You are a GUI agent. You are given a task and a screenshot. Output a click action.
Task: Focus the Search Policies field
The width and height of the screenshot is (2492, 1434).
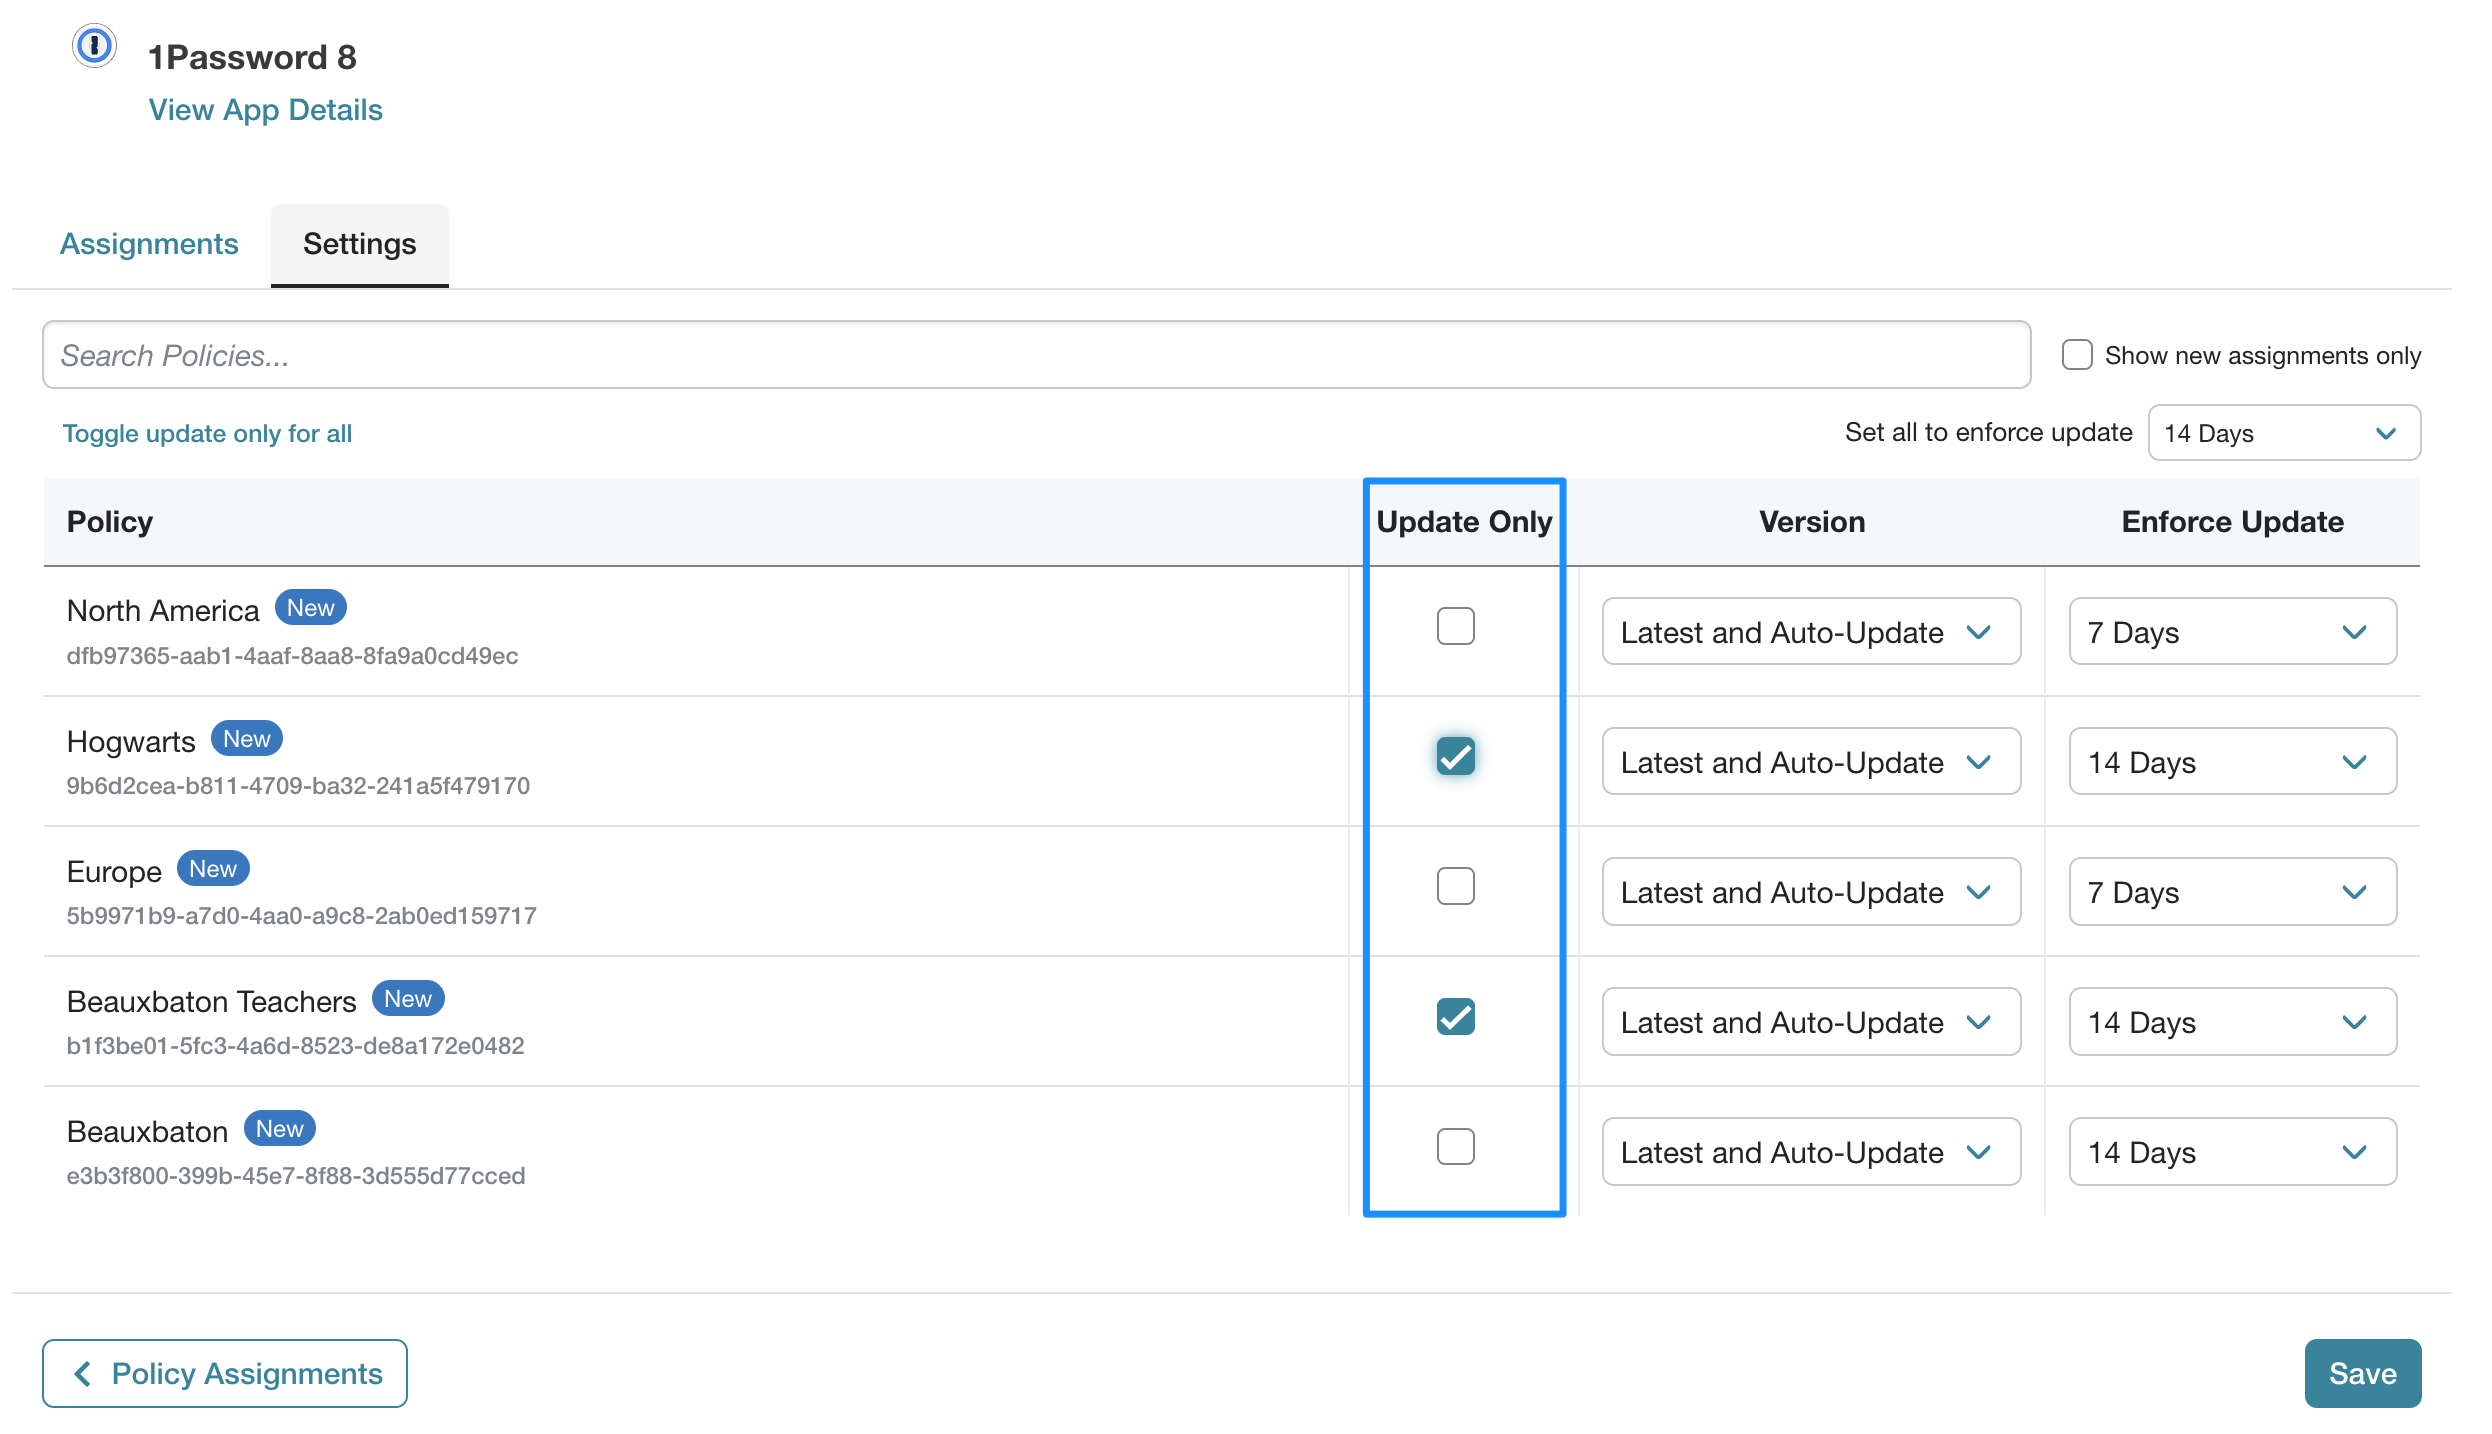(x=1036, y=355)
